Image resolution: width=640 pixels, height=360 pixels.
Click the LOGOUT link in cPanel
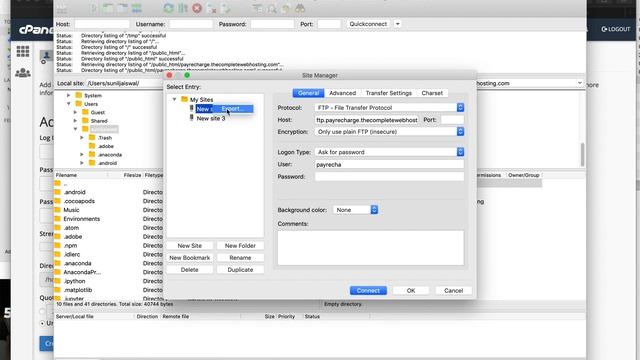pyautogui.click(x=616, y=29)
